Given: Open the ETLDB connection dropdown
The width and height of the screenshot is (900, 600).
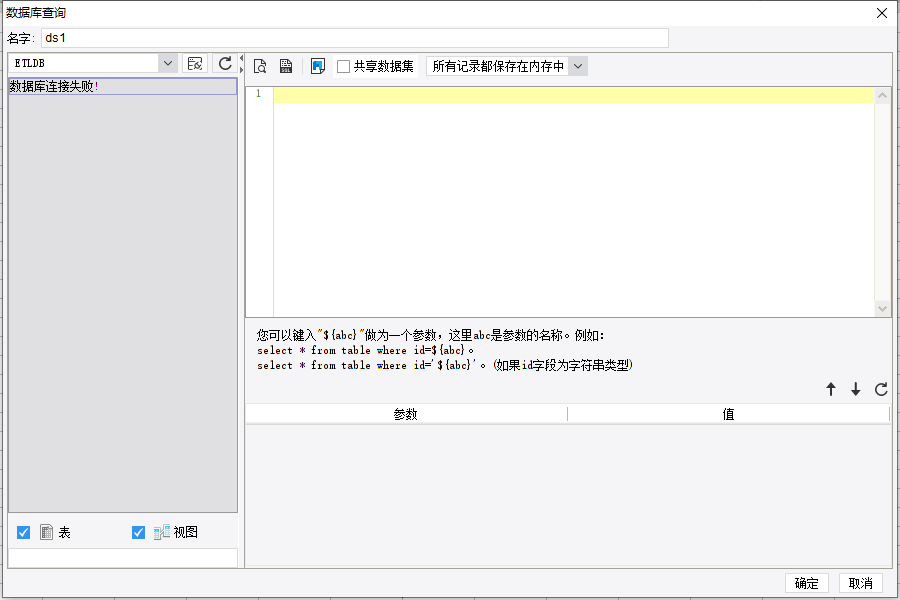Looking at the screenshot, I should click(167, 63).
